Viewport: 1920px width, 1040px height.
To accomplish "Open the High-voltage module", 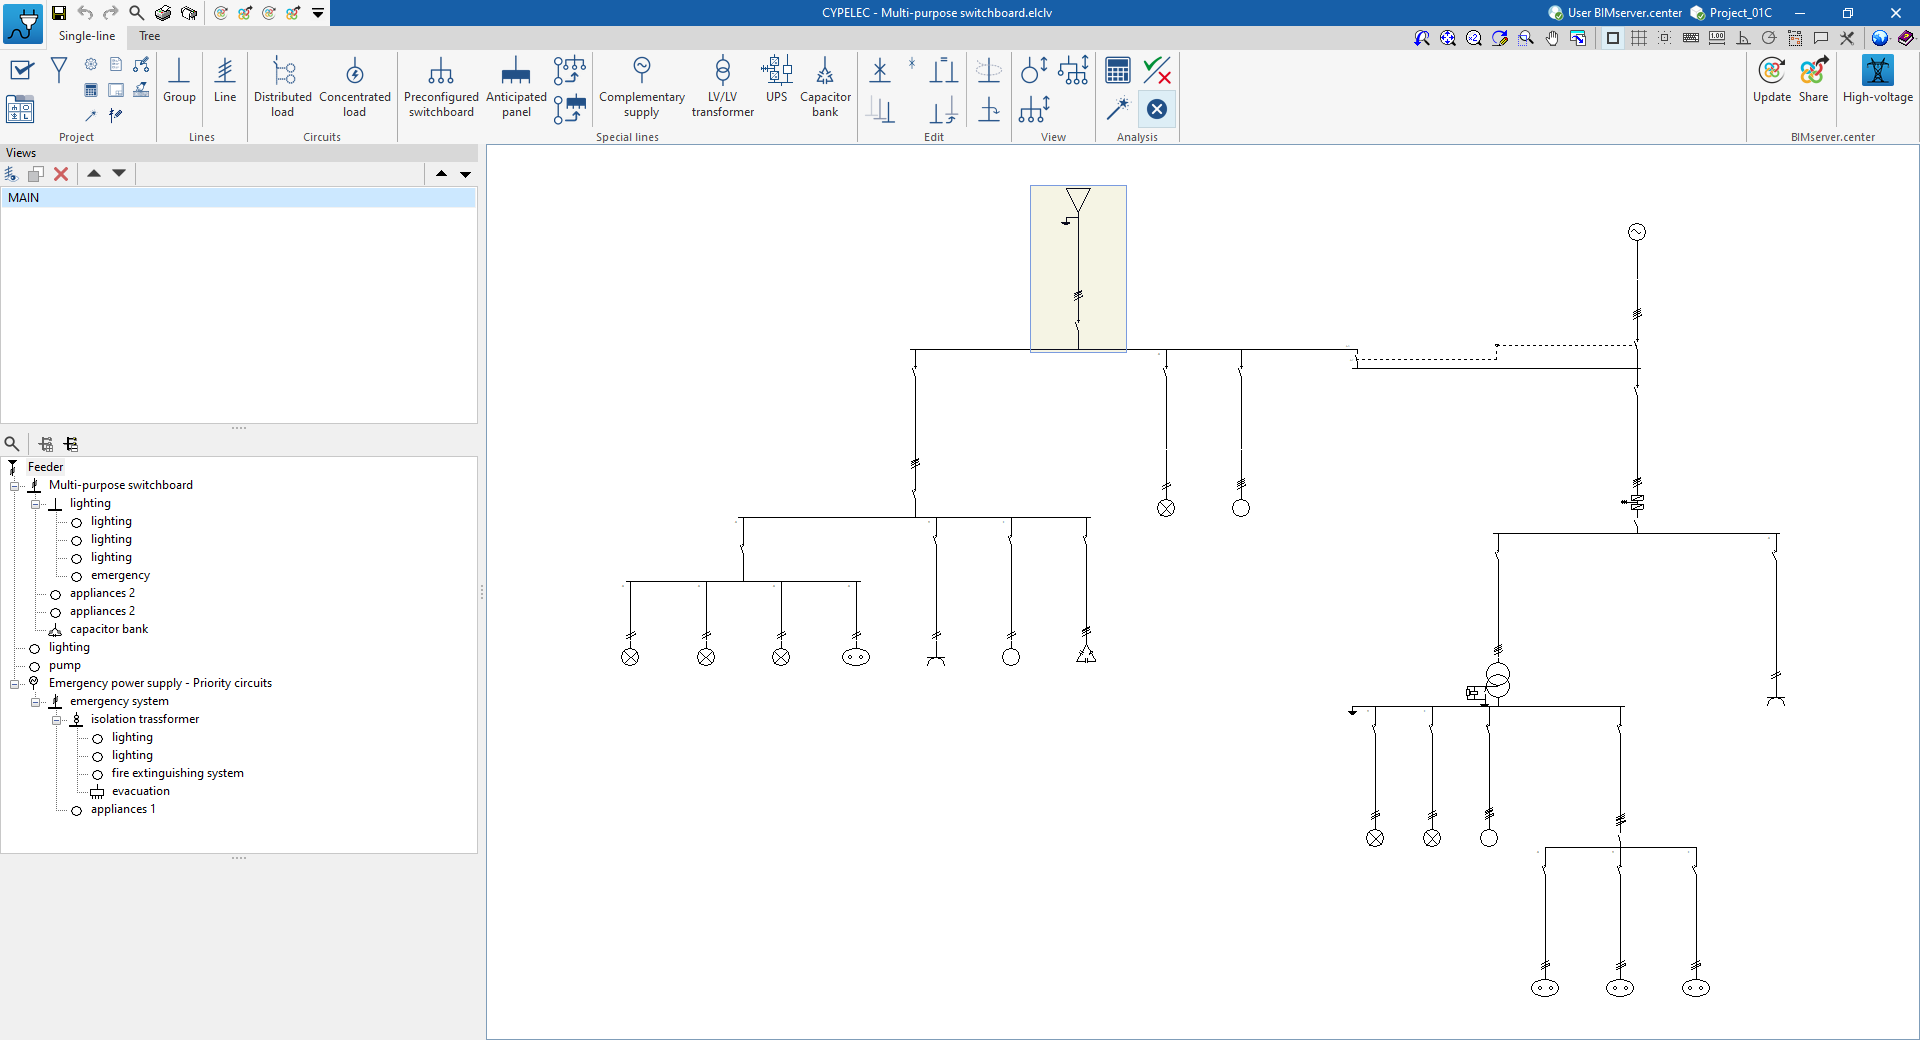I will pos(1877,80).
